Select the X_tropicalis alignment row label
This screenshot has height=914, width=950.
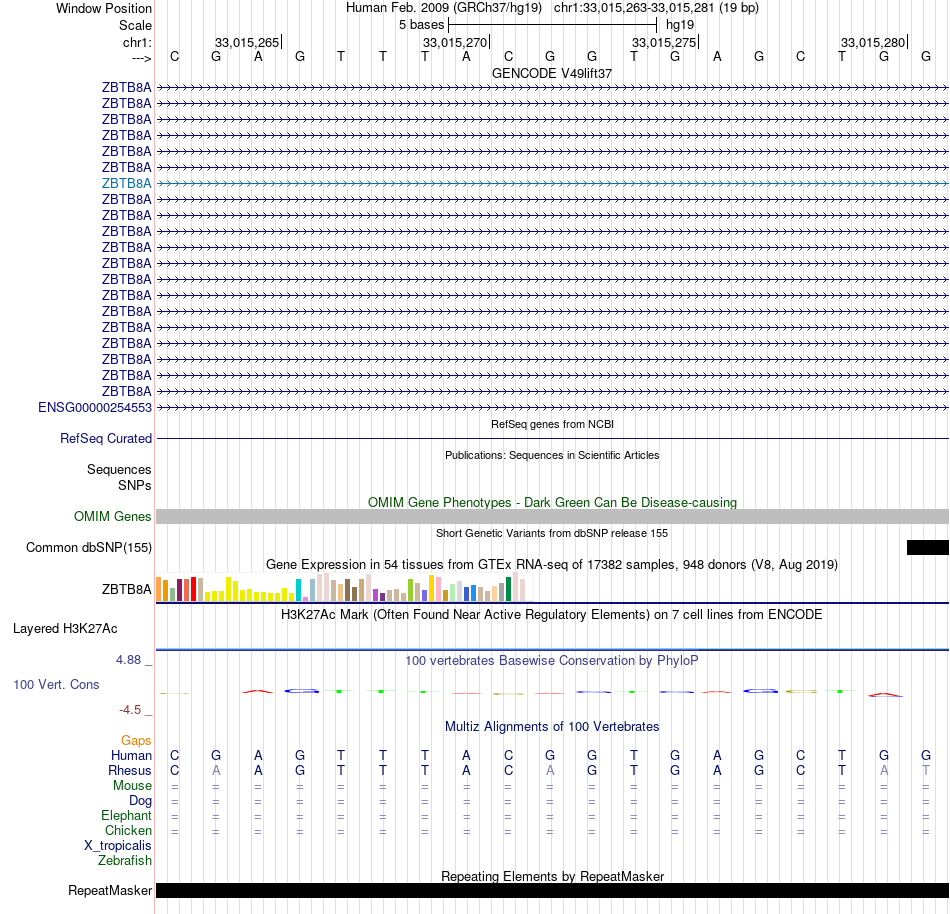coord(118,846)
